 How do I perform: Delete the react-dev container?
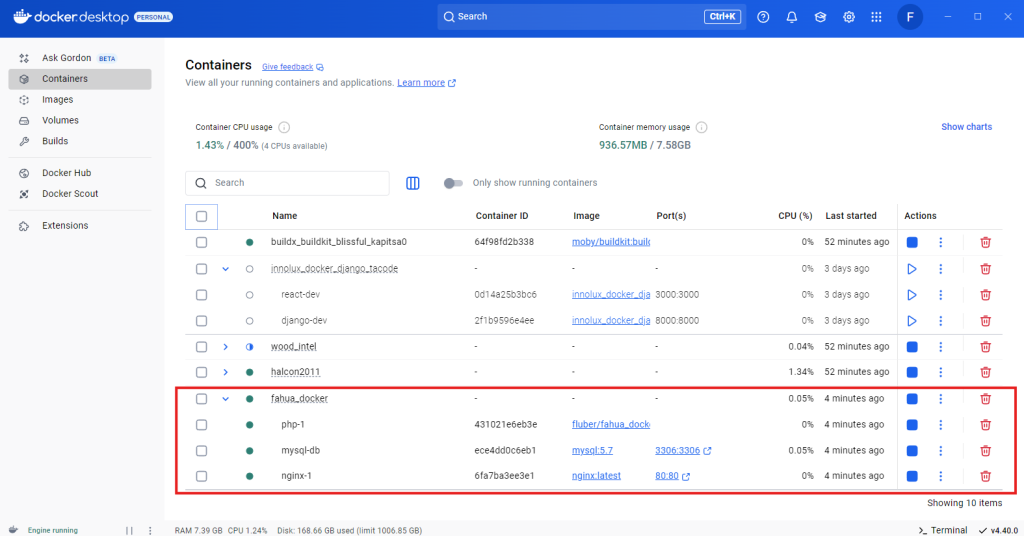point(985,295)
